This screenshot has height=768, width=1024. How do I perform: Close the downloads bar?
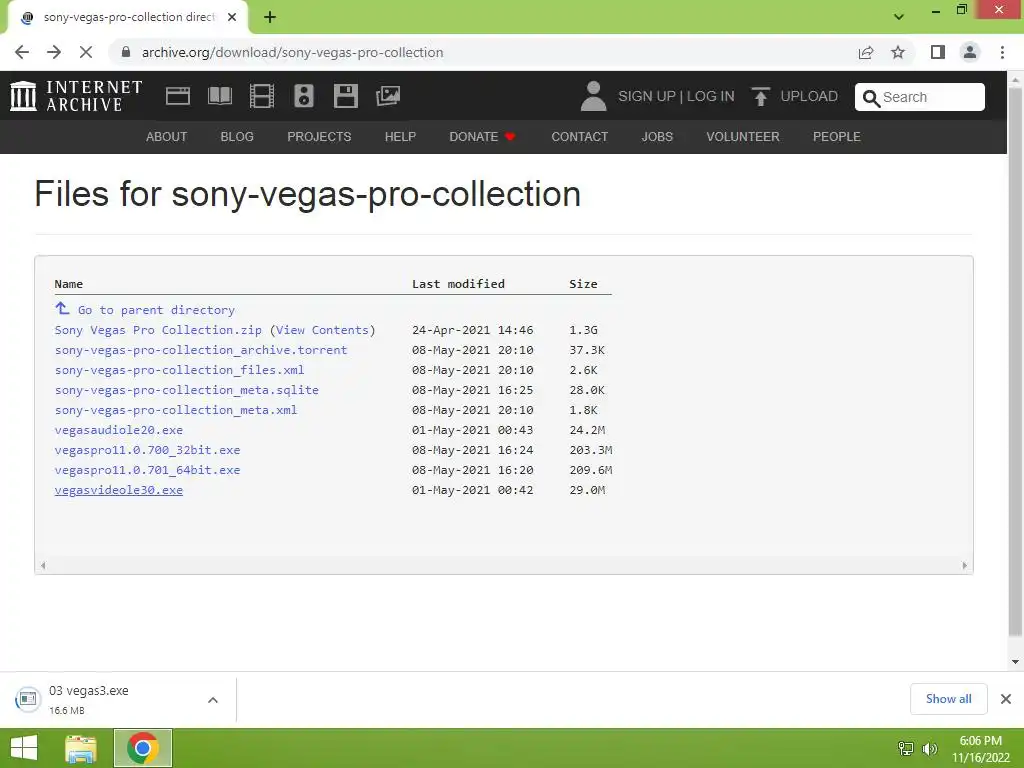[x=1006, y=699]
